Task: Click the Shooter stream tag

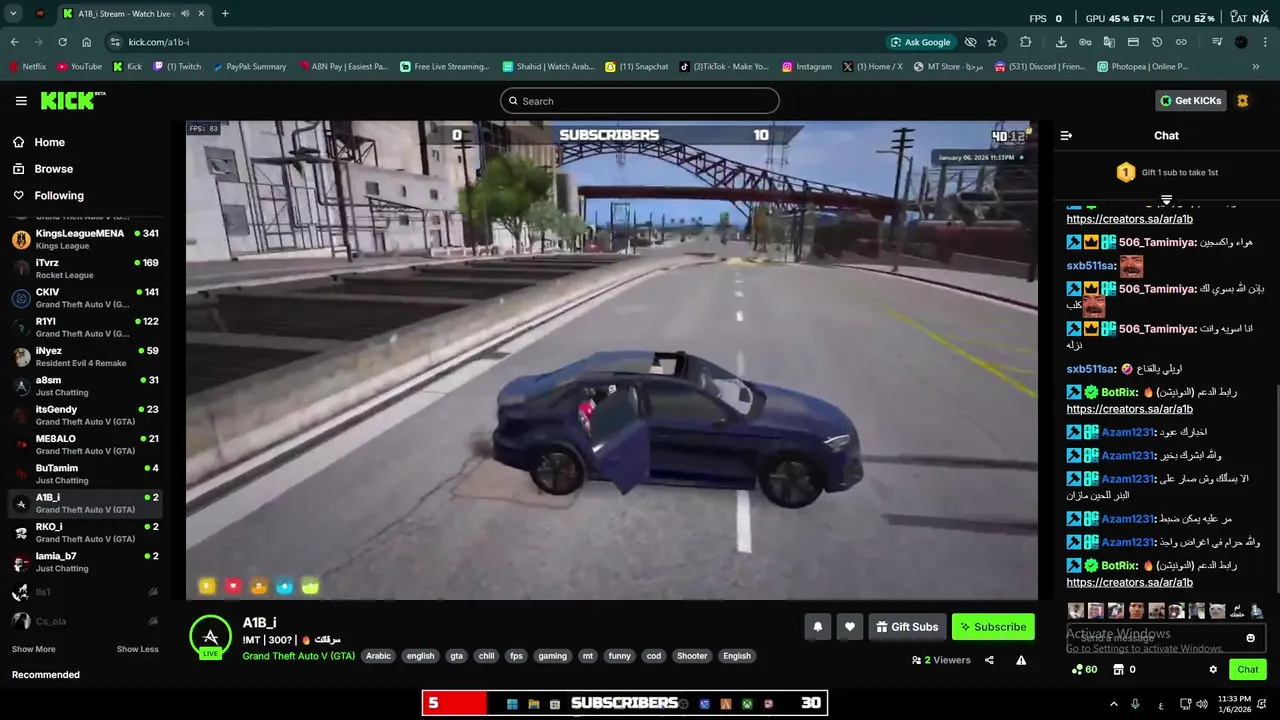Action: click(x=692, y=656)
